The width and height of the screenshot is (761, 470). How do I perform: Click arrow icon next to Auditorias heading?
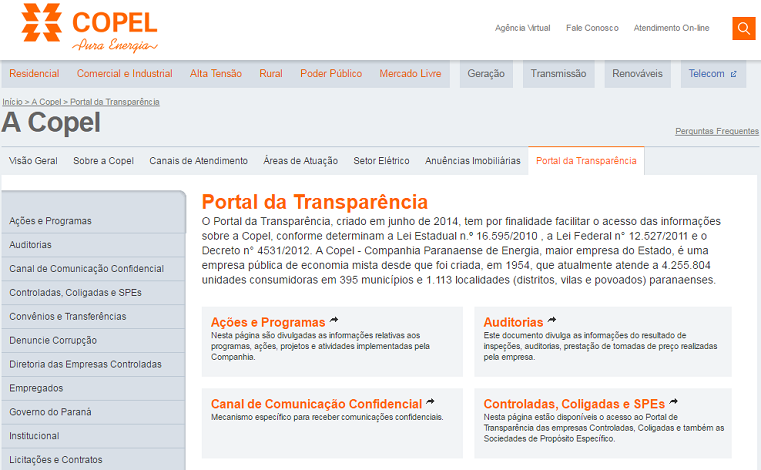coord(552,320)
